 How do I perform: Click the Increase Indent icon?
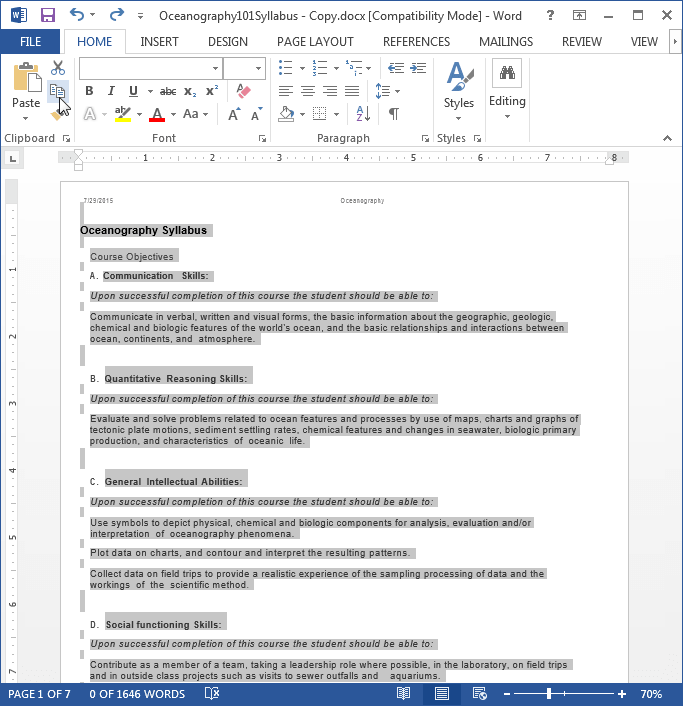[x=418, y=68]
